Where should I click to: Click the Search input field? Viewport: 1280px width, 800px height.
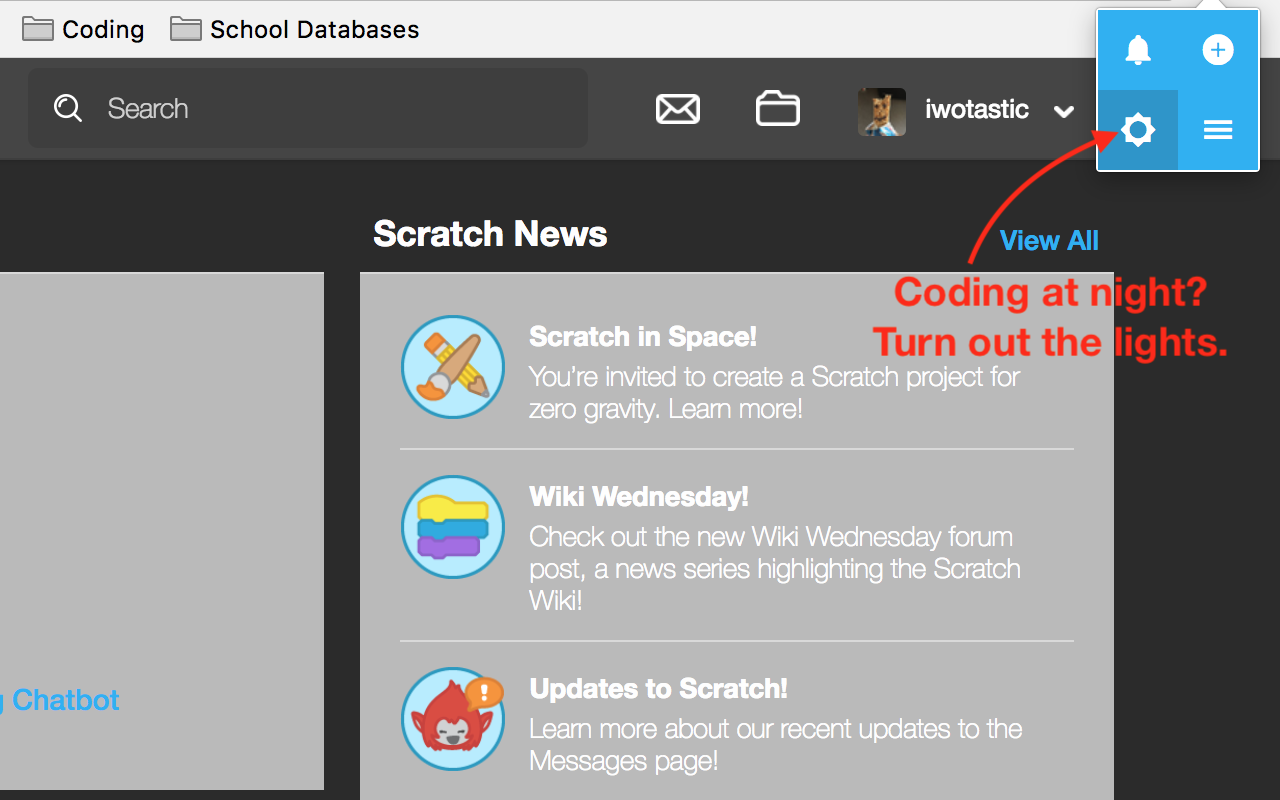tap(308, 108)
